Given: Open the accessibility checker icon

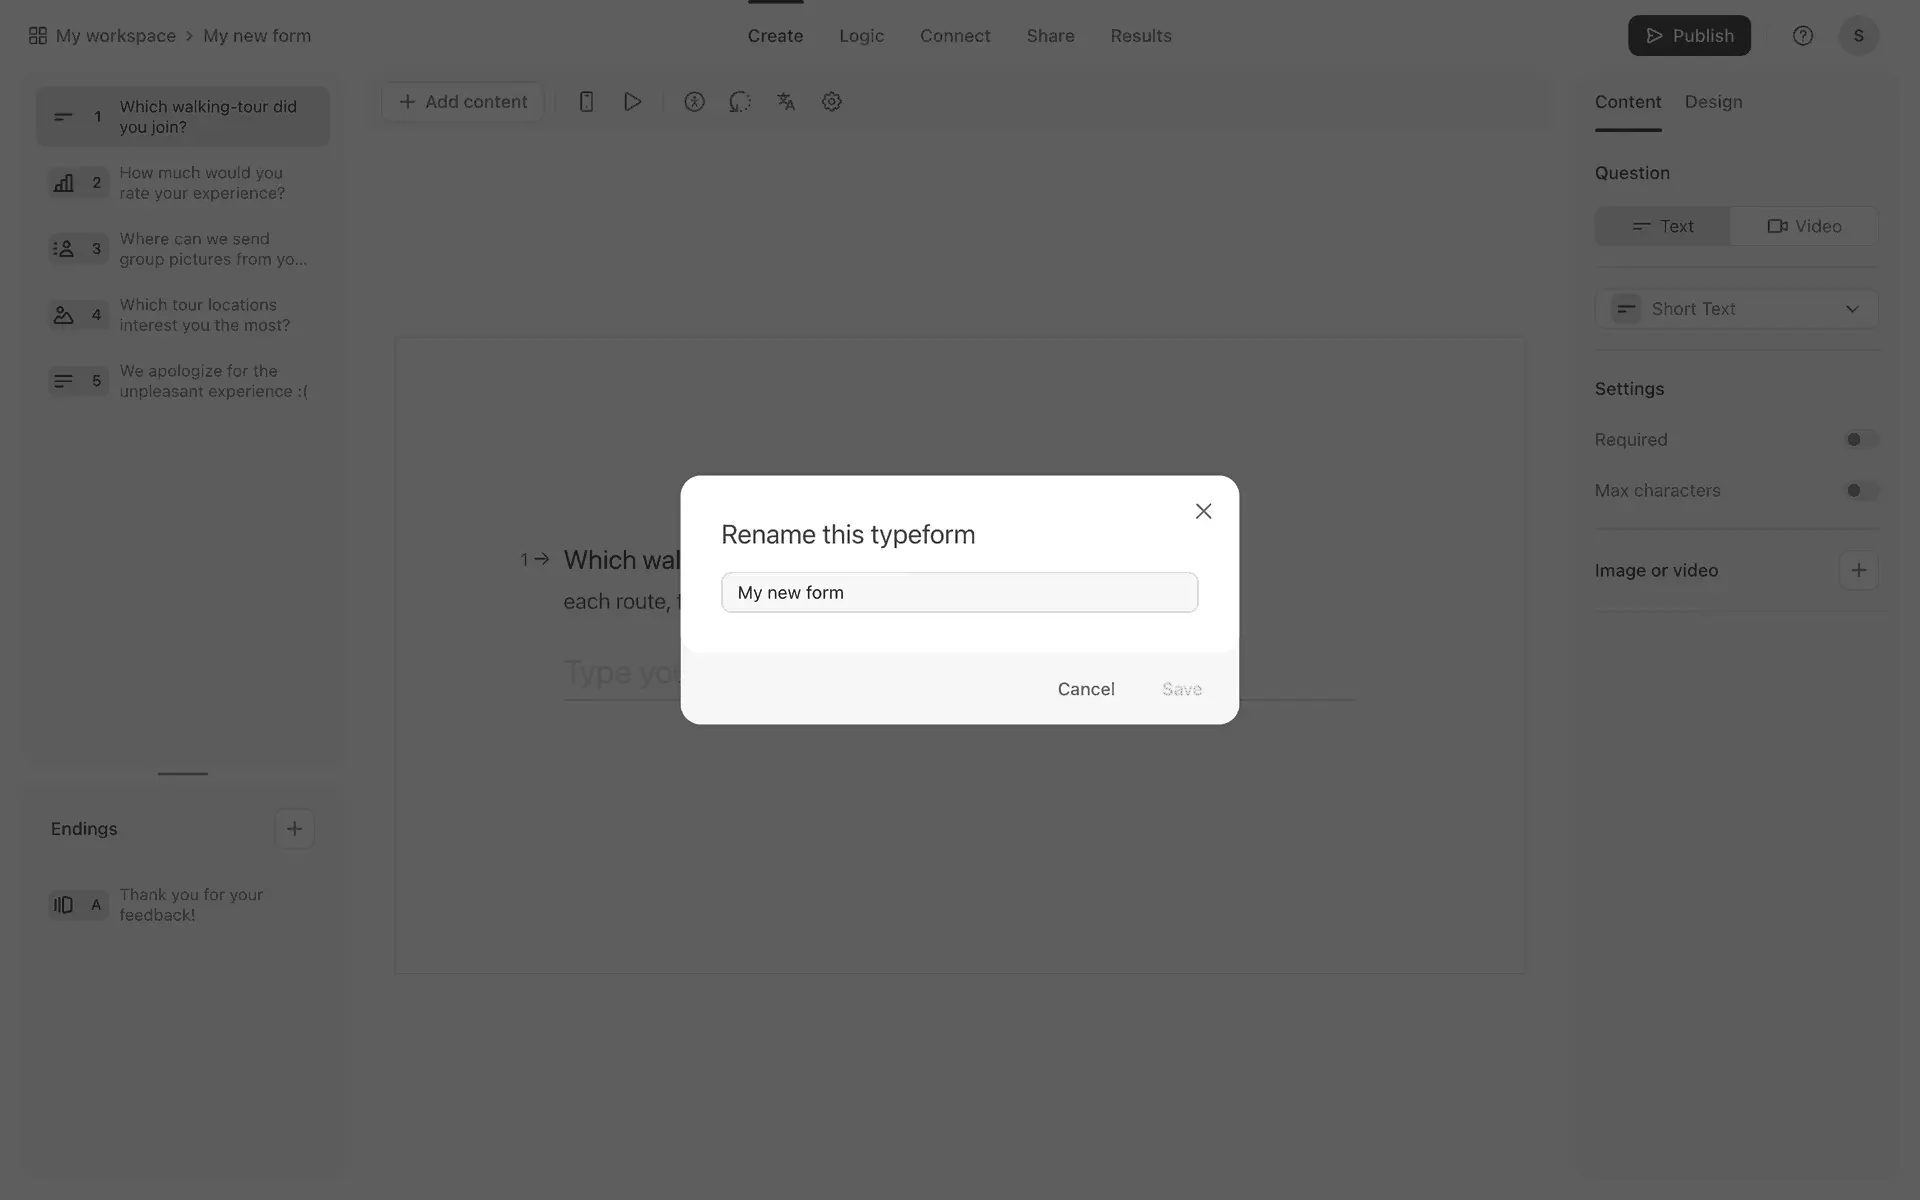Looking at the screenshot, I should pos(694,102).
